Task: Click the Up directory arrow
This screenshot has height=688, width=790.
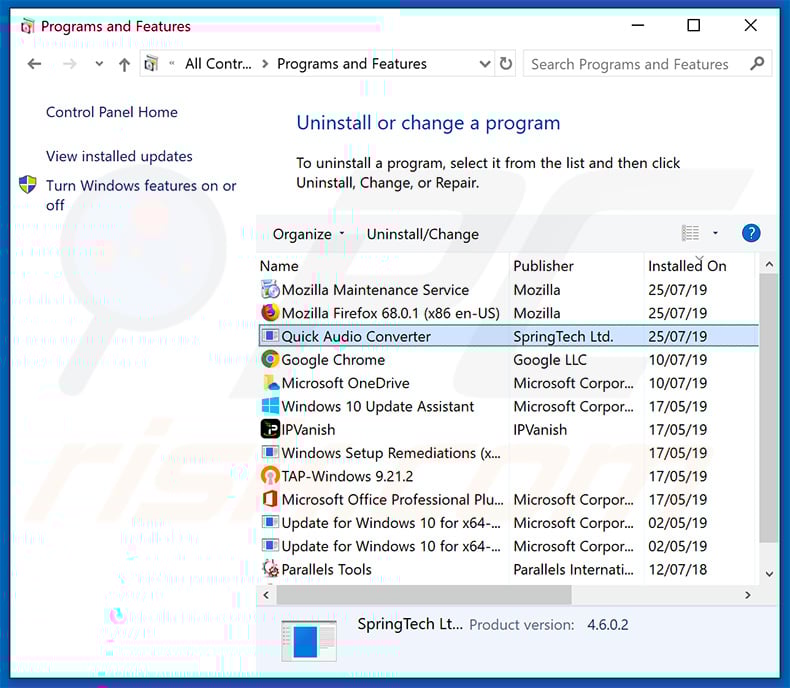Action: 124,64
